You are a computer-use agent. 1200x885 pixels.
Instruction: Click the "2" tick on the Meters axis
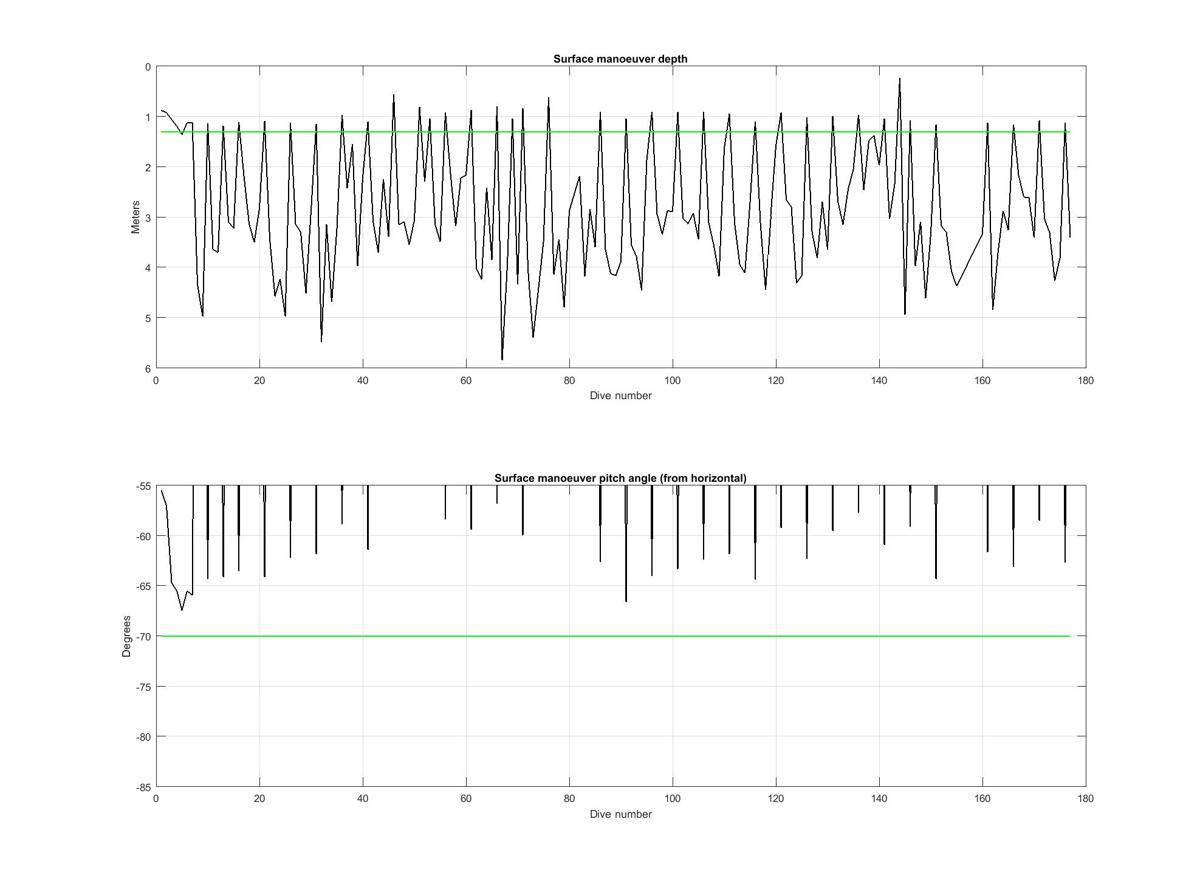point(148,167)
